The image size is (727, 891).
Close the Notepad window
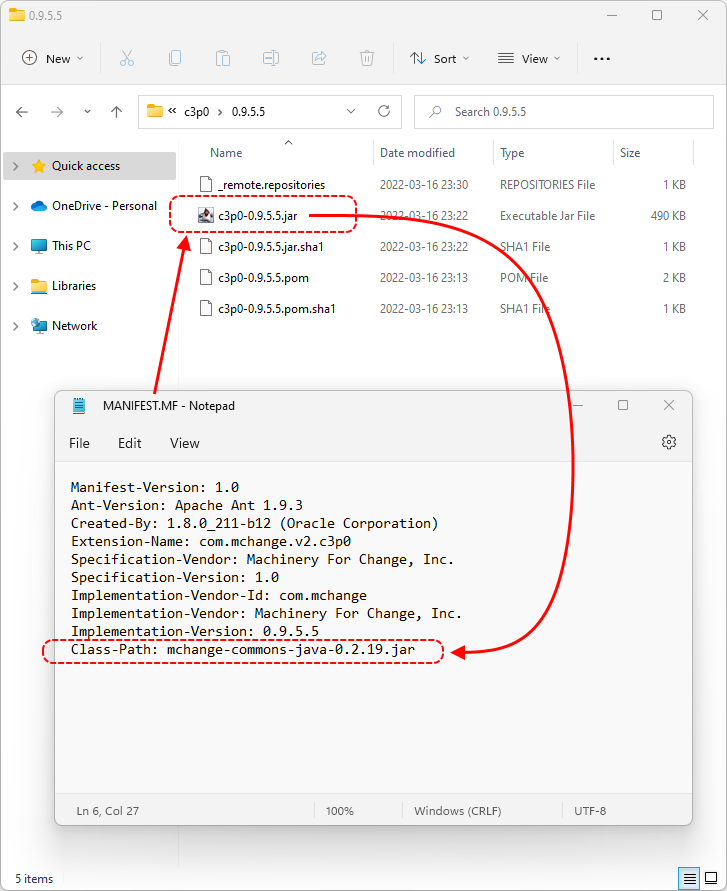669,405
